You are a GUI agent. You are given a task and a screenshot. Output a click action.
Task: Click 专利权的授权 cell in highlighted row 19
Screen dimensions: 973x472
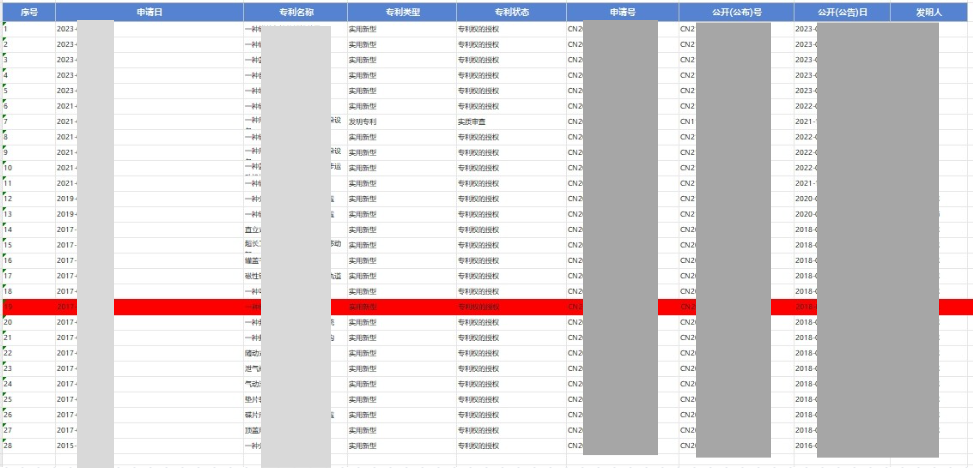click(511, 307)
